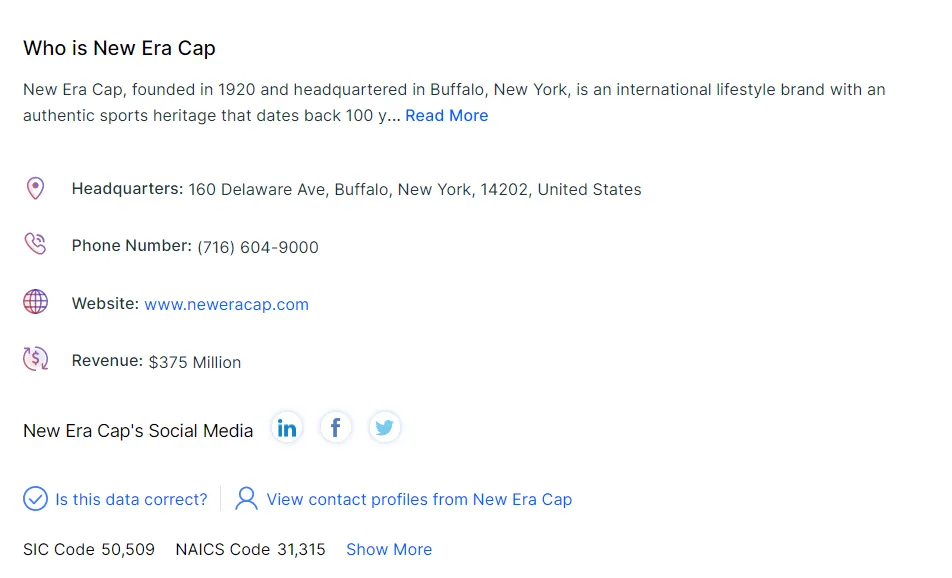Click the "Is this data correct?" link

pyautogui.click(x=131, y=500)
